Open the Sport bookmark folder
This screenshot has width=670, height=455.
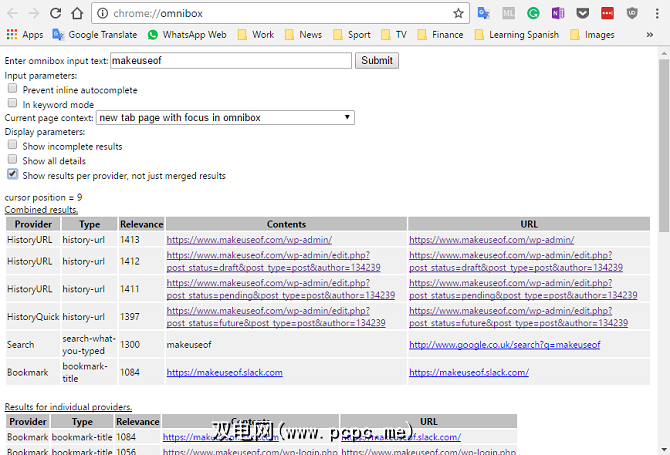coord(352,35)
